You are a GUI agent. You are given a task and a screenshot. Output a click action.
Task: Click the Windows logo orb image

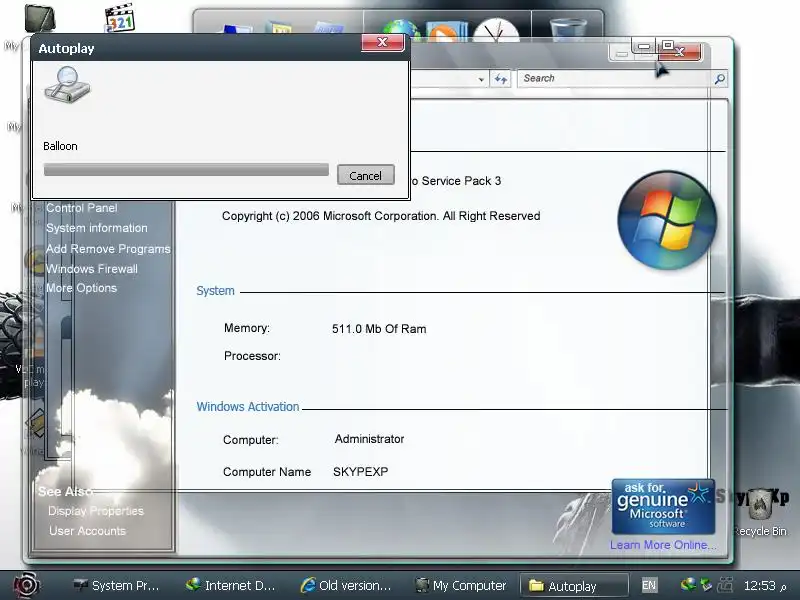pyautogui.click(x=667, y=220)
